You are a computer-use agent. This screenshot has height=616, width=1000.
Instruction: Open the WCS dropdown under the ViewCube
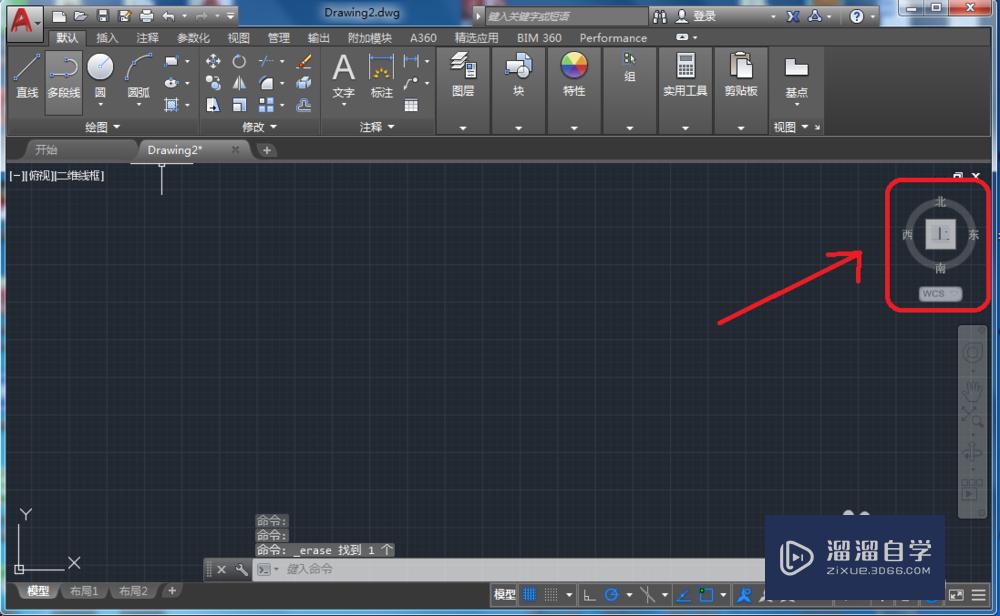pyautogui.click(x=940, y=293)
